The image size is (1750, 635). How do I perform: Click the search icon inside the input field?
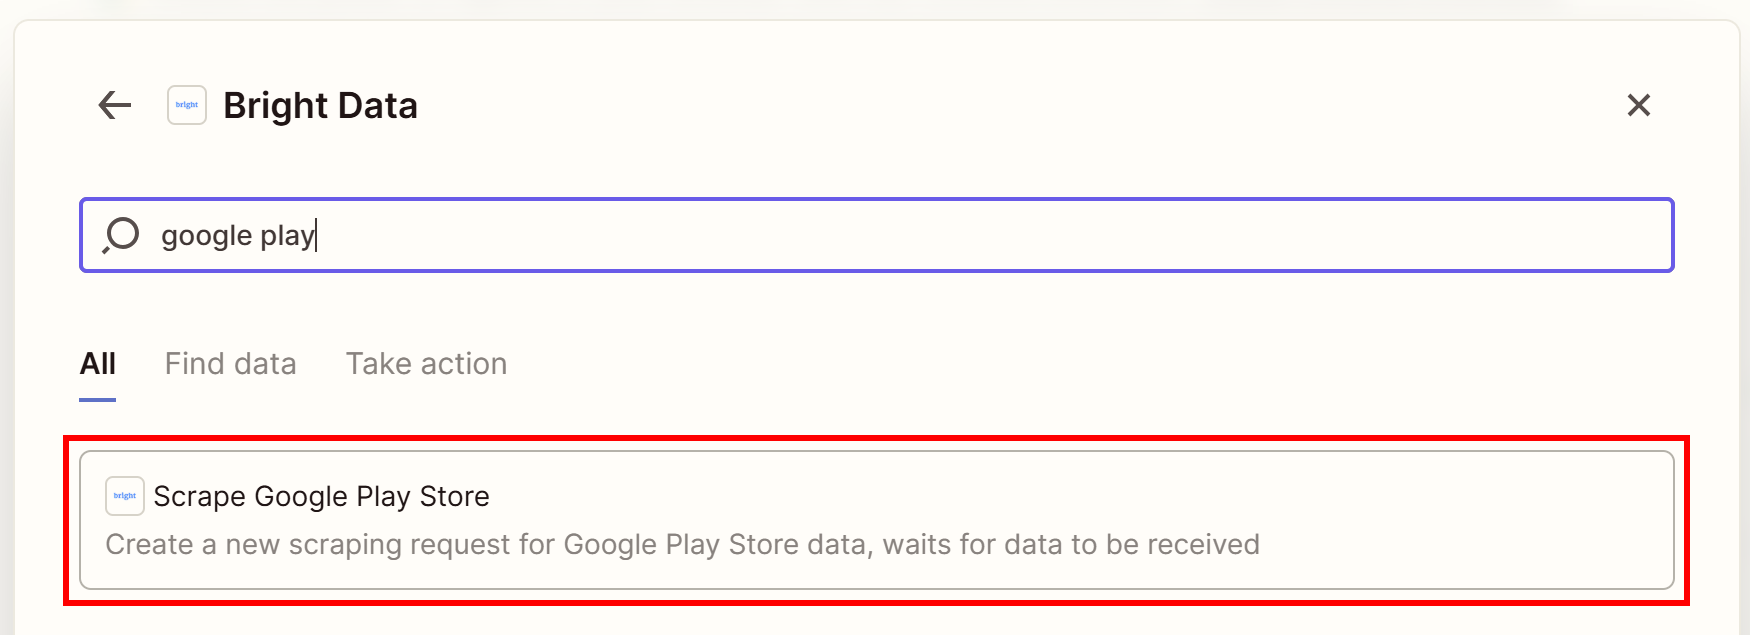tap(121, 235)
